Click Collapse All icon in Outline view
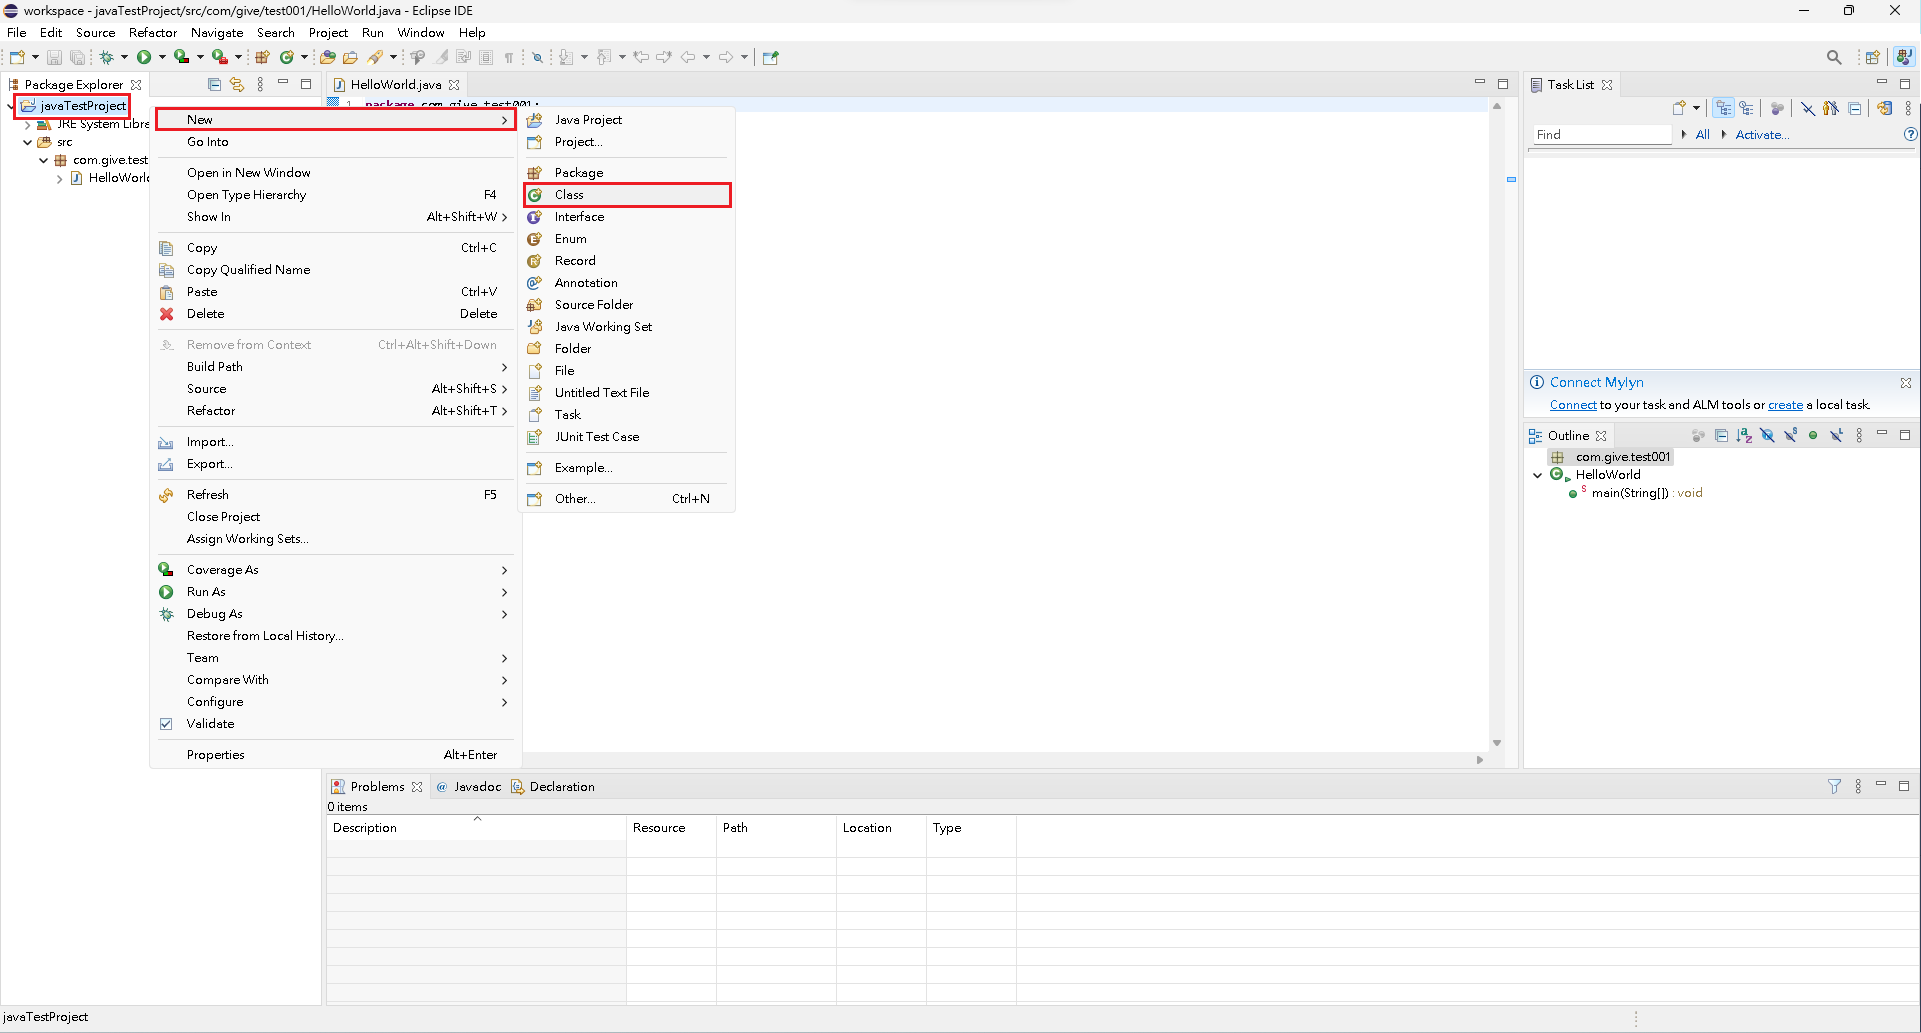This screenshot has width=1921, height=1033. [1721, 435]
